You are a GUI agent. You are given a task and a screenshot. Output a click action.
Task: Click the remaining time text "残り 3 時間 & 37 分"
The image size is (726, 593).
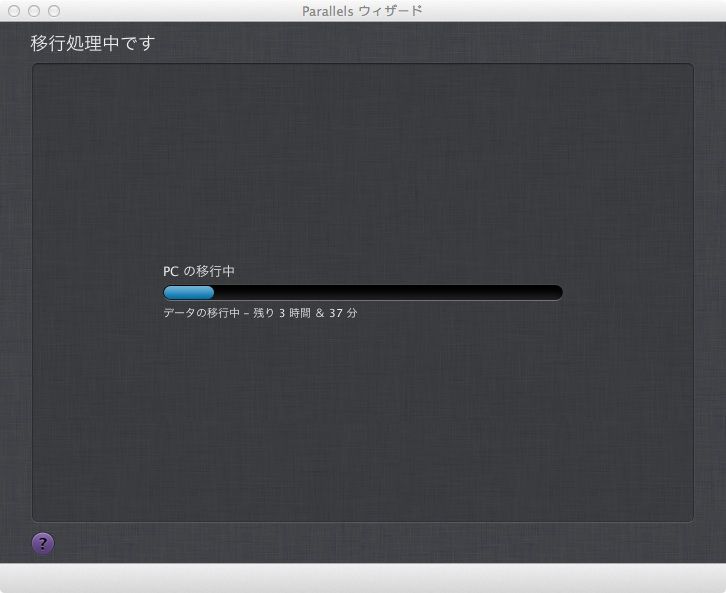coord(305,313)
